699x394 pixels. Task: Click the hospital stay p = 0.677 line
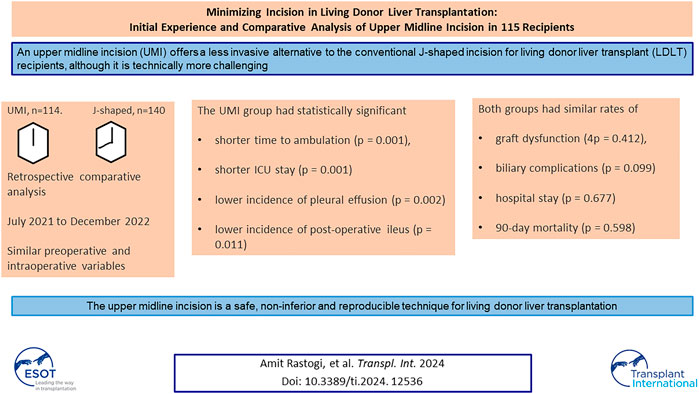coord(555,198)
